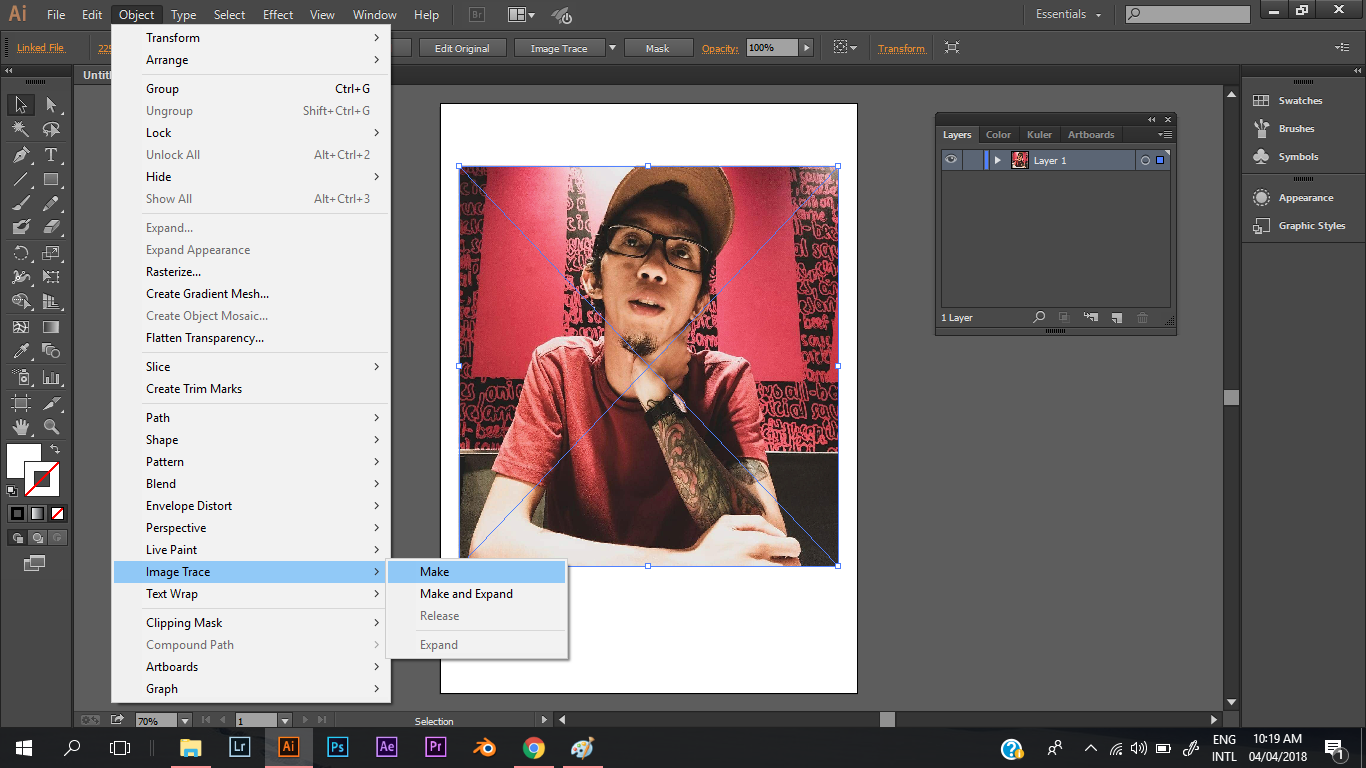
Task: Pick the Hand tool
Action: [21, 428]
